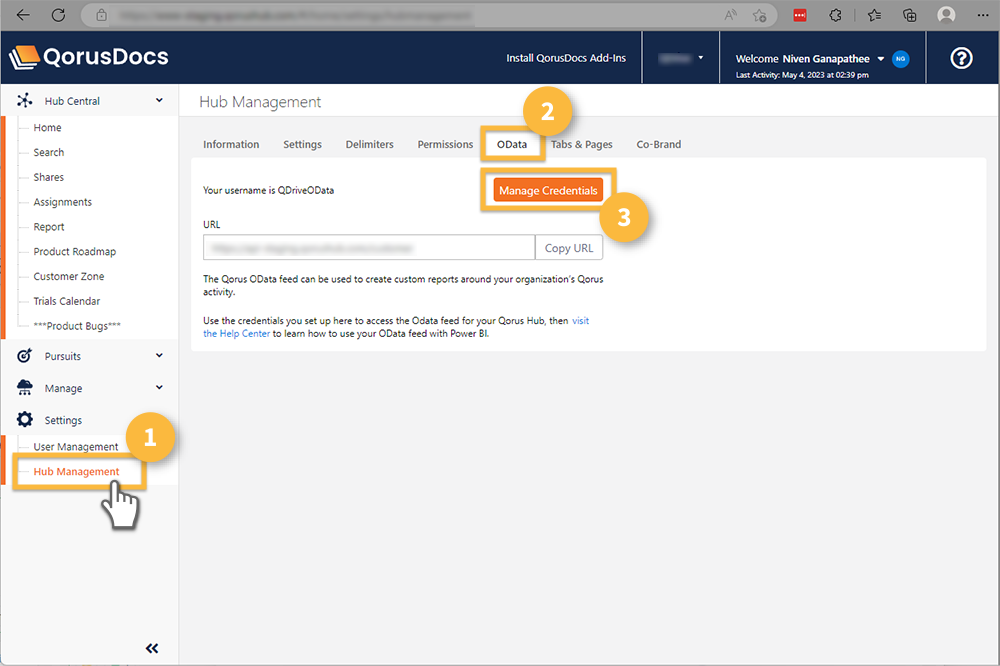The image size is (1000, 666).
Task: Open Trials Calendar in the sidebar
Action: tap(66, 301)
